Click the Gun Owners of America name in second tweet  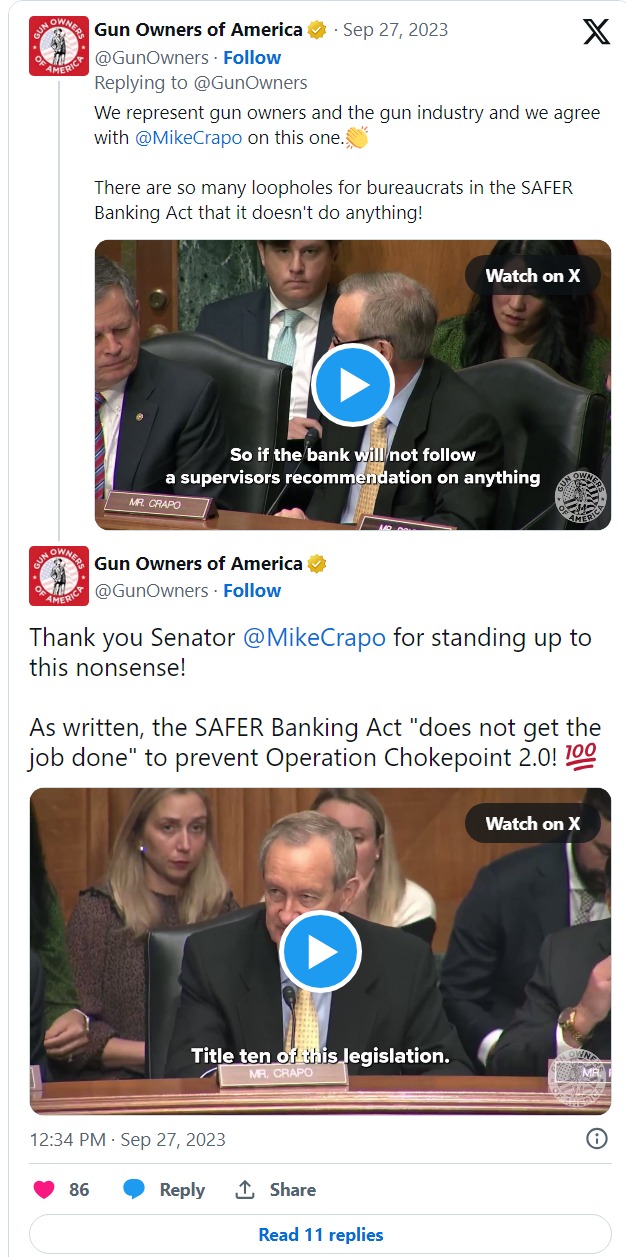point(198,564)
